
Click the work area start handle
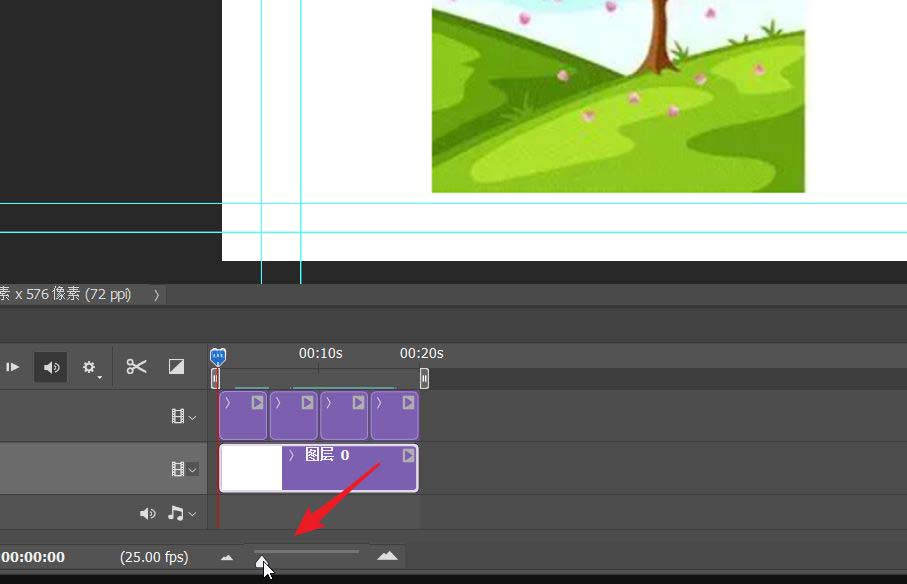coord(215,379)
